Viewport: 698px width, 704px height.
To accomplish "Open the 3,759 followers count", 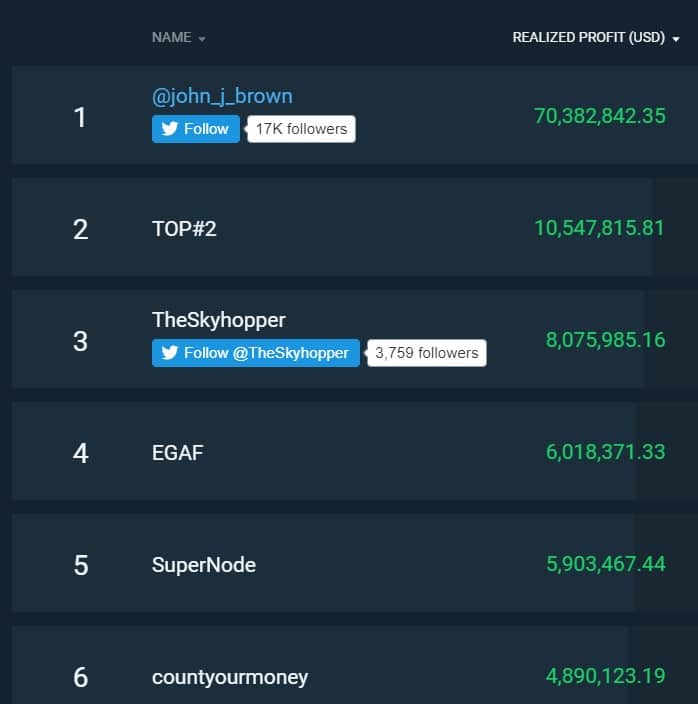I will click(x=427, y=353).
